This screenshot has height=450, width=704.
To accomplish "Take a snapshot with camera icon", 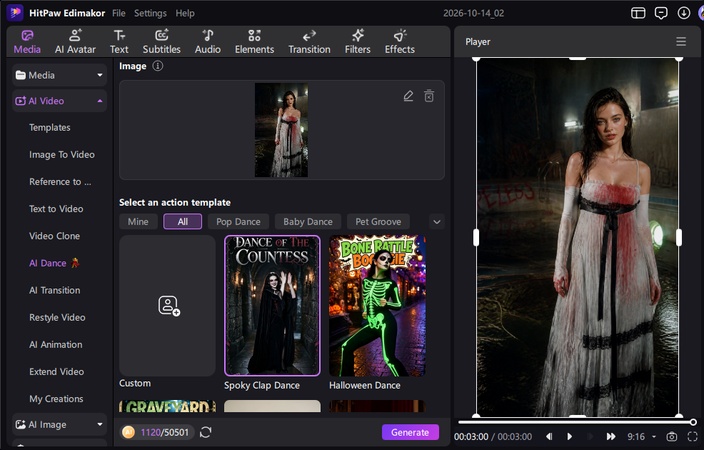I will pyautogui.click(x=671, y=437).
